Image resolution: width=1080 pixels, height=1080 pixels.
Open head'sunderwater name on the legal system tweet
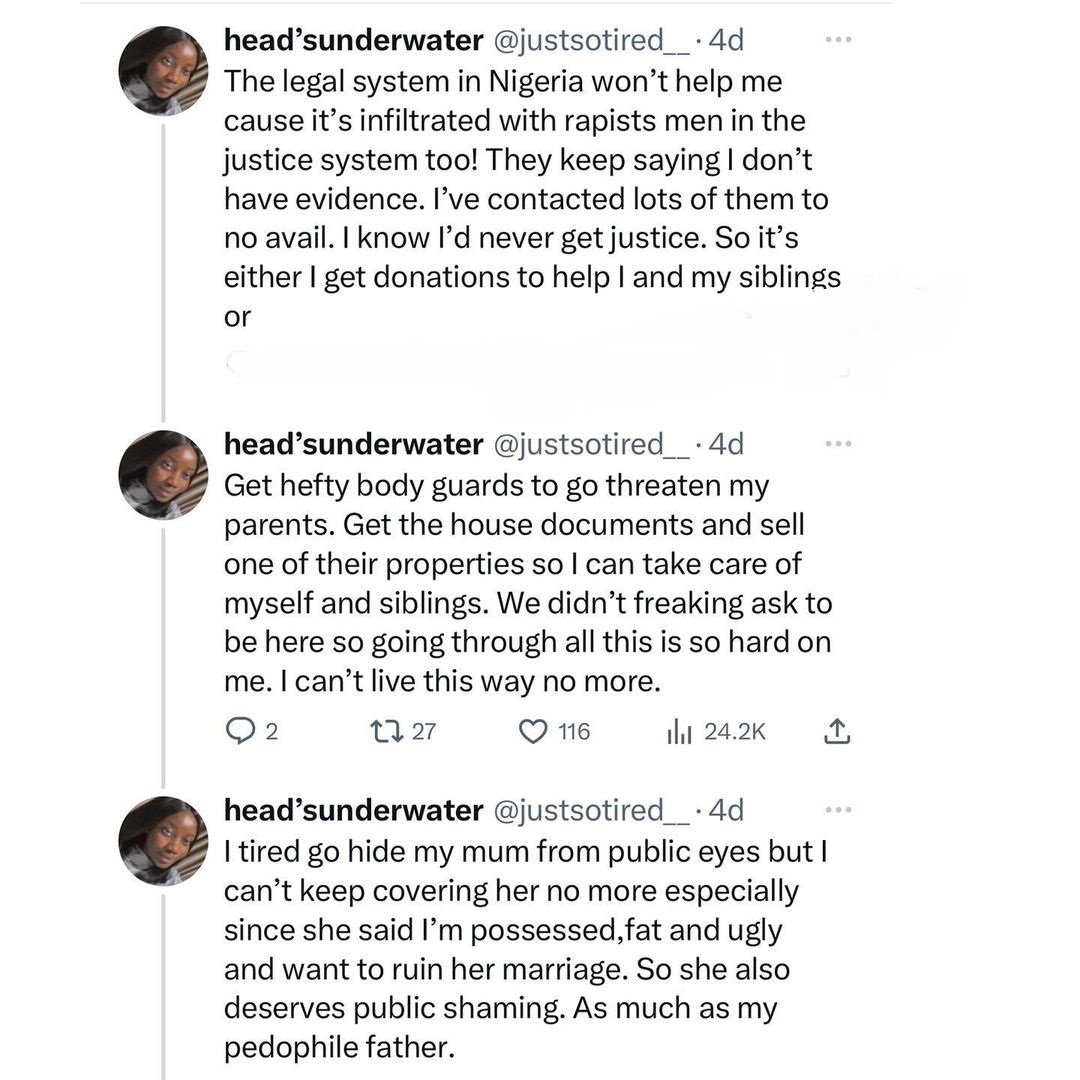tap(354, 41)
